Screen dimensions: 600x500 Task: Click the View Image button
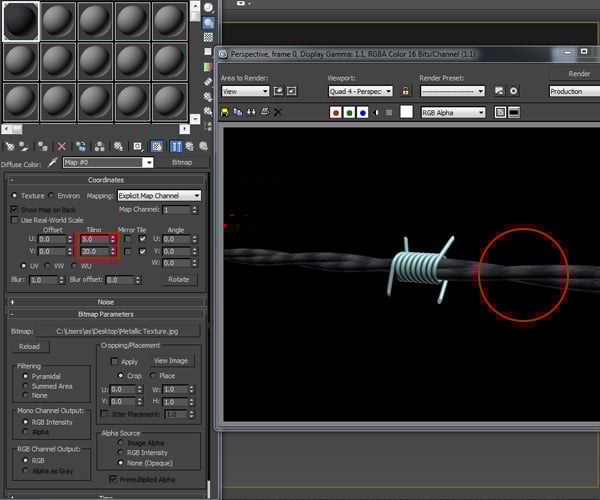[x=172, y=361]
